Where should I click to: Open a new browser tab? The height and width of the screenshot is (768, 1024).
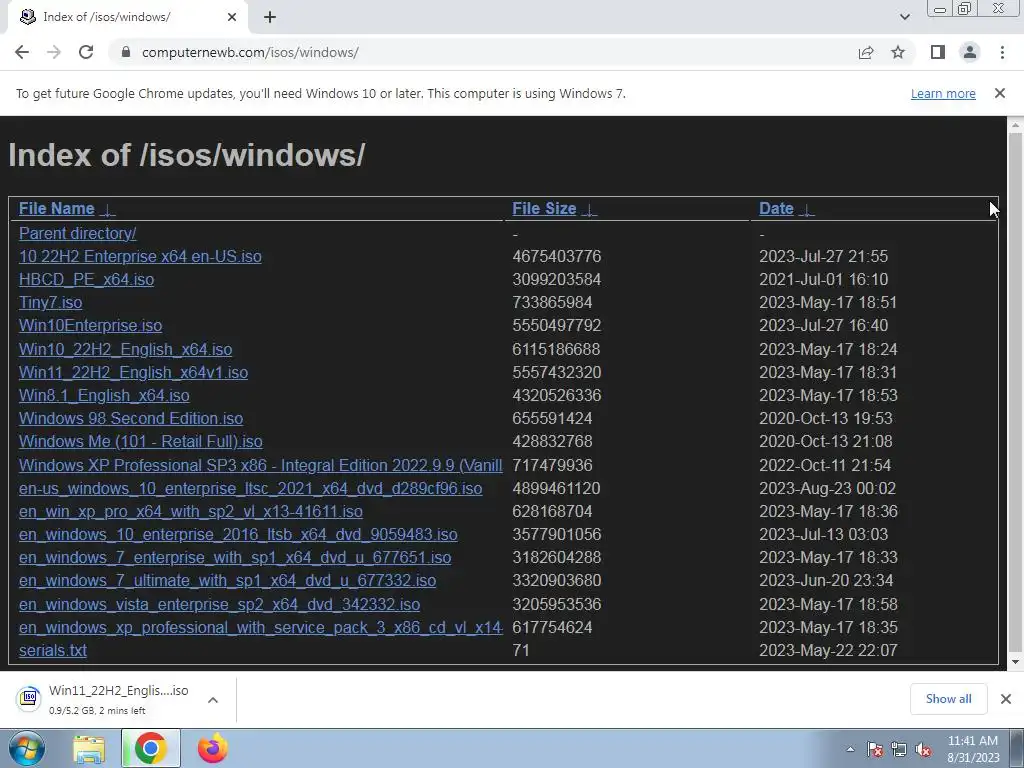pyautogui.click(x=270, y=17)
